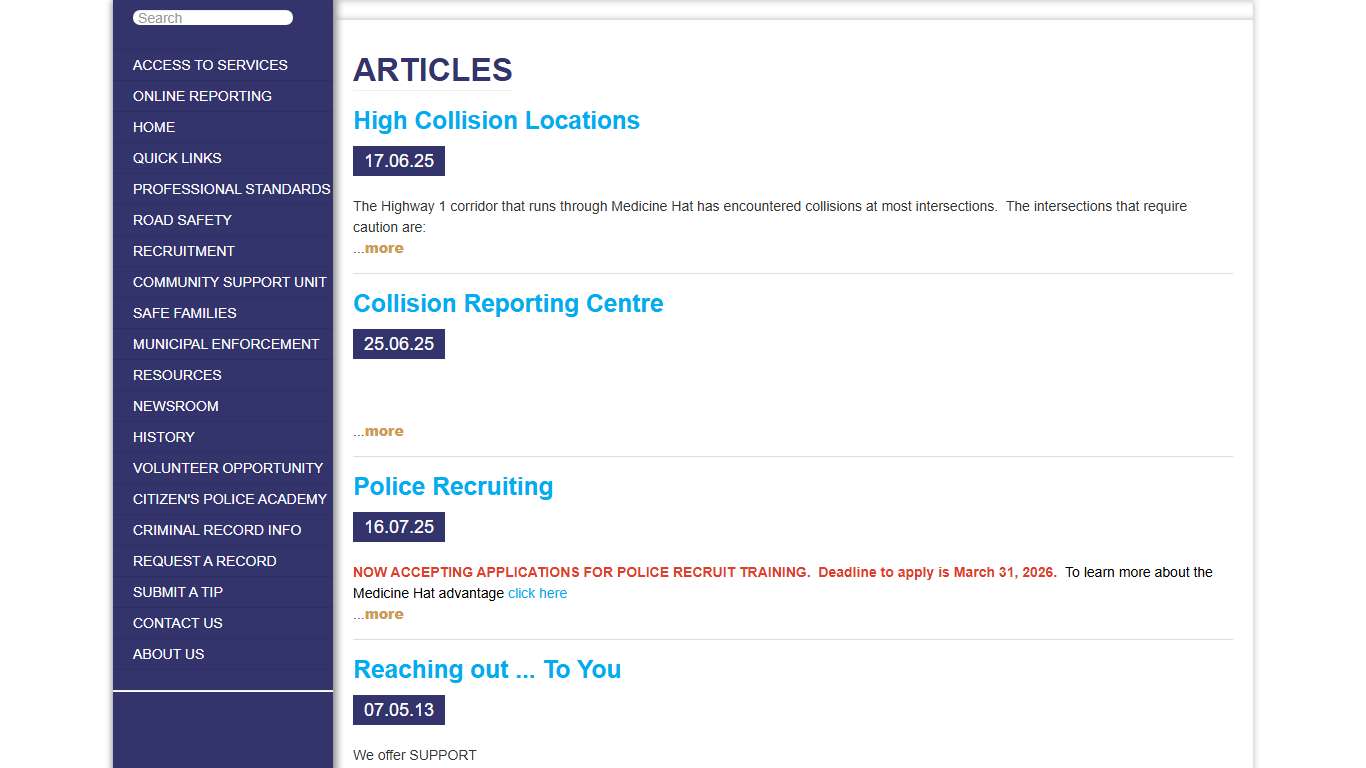The image size is (1366, 768).
Task: Select MUNICIPAL ENFORCEMENT from the menu
Action: [225, 344]
